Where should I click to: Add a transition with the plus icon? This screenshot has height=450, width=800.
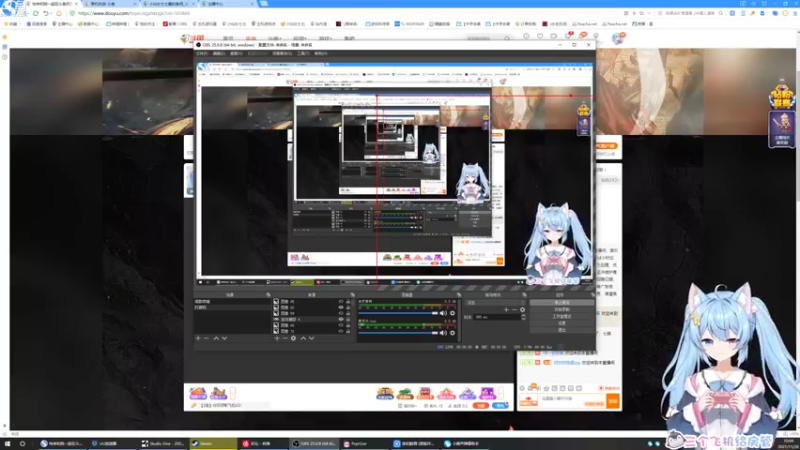coord(506,310)
